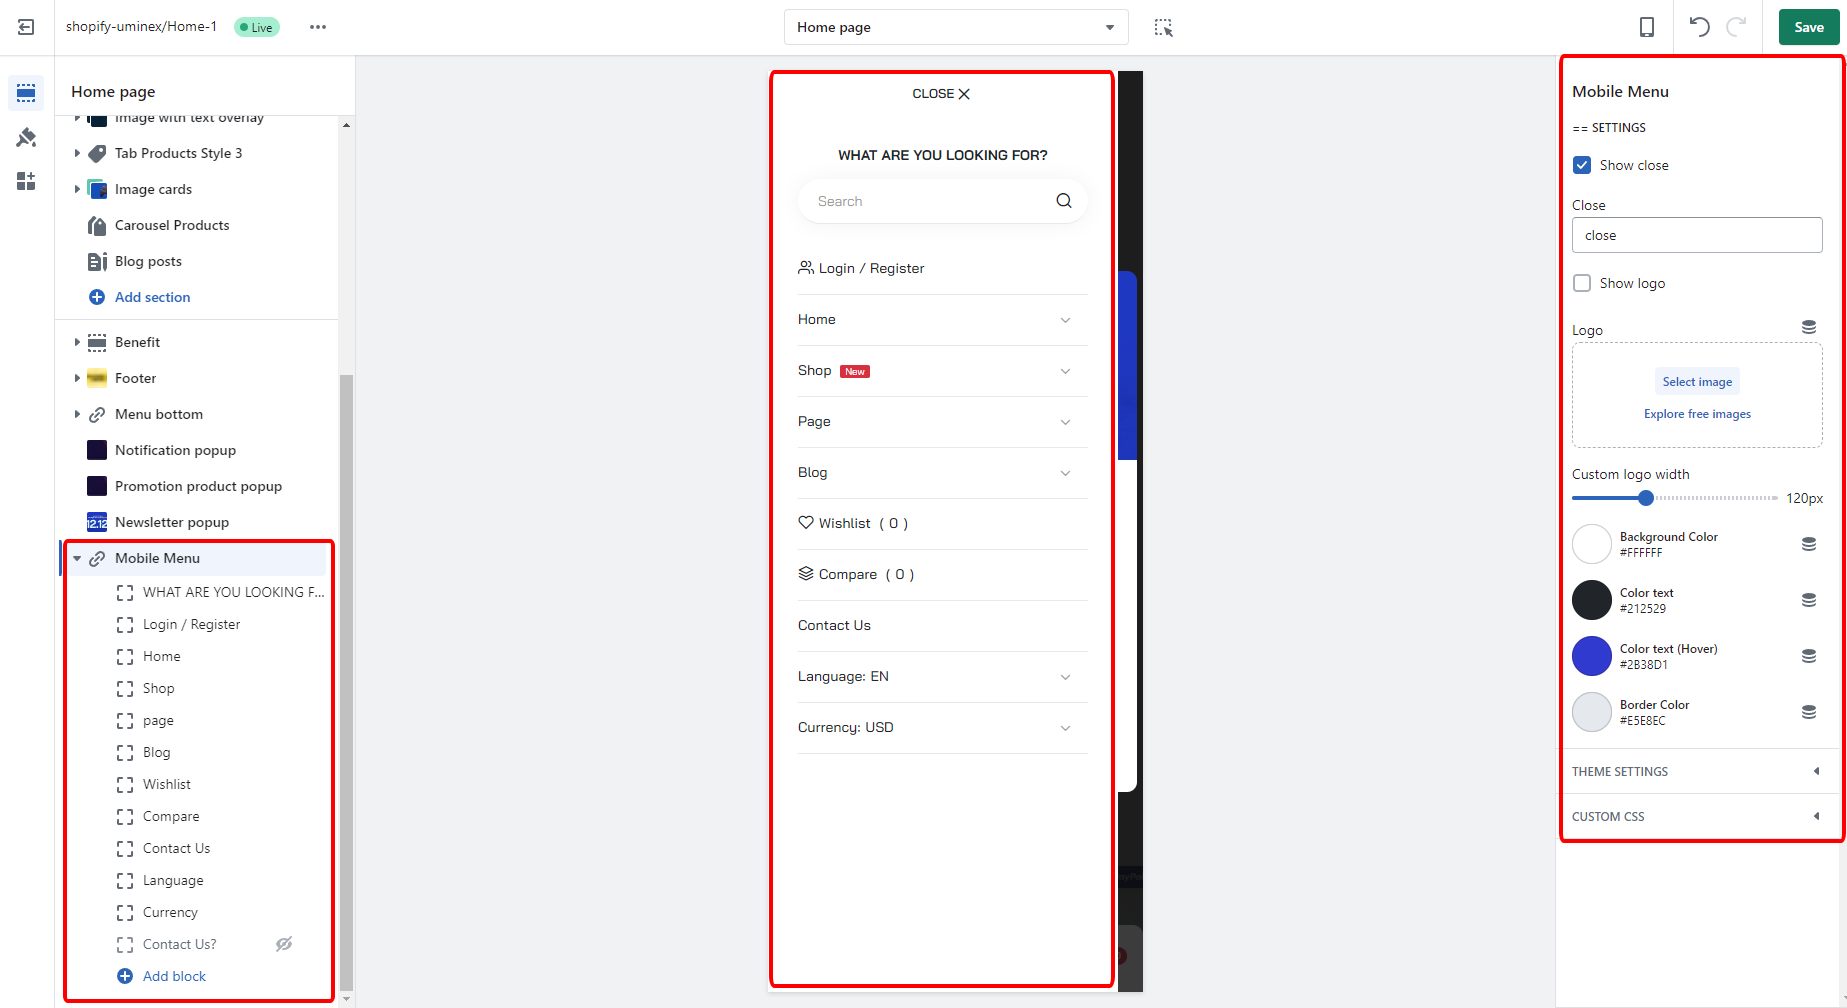The width and height of the screenshot is (1847, 1008).
Task: Switch to mobile device preview icon
Action: tap(1646, 27)
